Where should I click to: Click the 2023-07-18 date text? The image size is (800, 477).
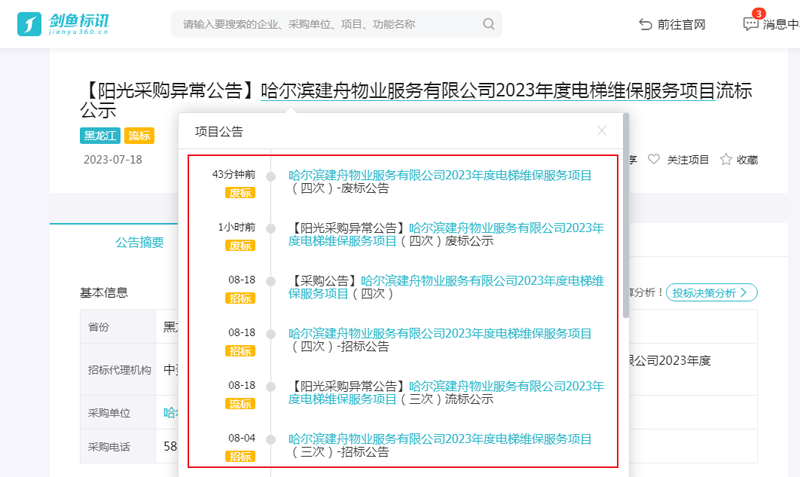113,160
